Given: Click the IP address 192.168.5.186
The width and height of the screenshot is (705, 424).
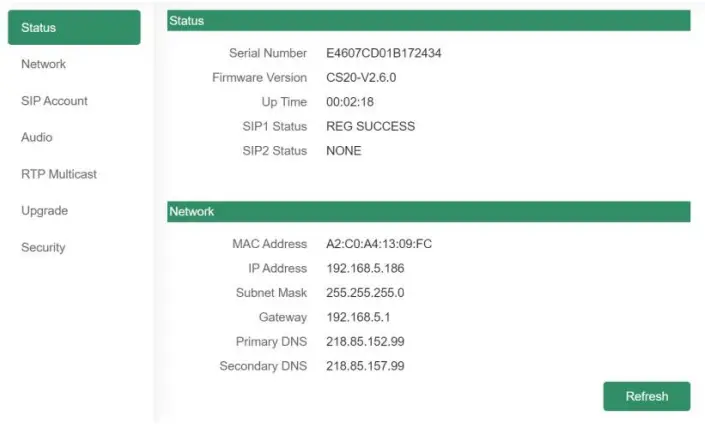Looking at the screenshot, I should [x=365, y=268].
